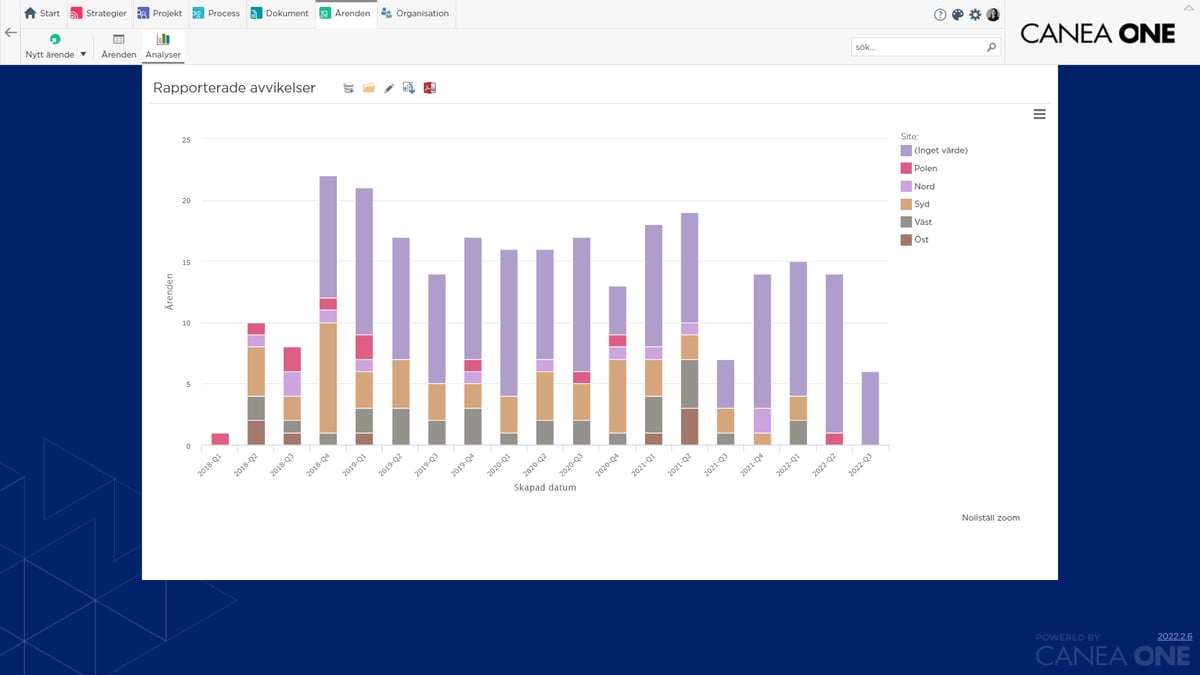Select the pencil edit icon for the analysis

click(389, 87)
